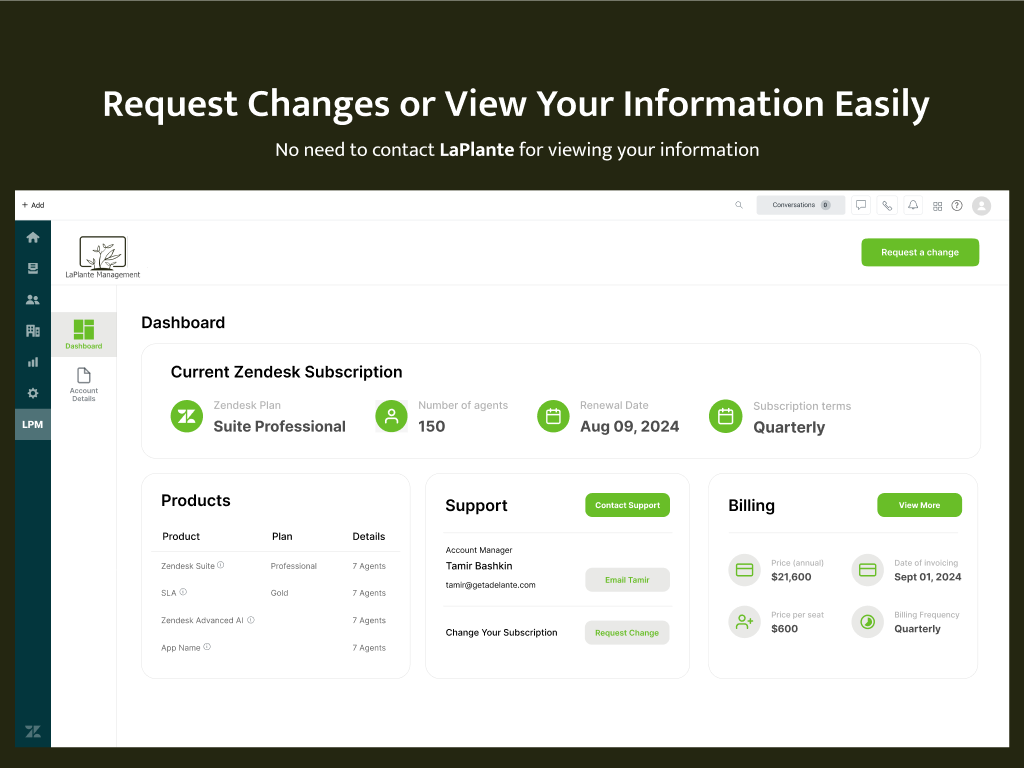Open the Admin settings gear icon
This screenshot has height=769, width=1024.
(x=33, y=393)
